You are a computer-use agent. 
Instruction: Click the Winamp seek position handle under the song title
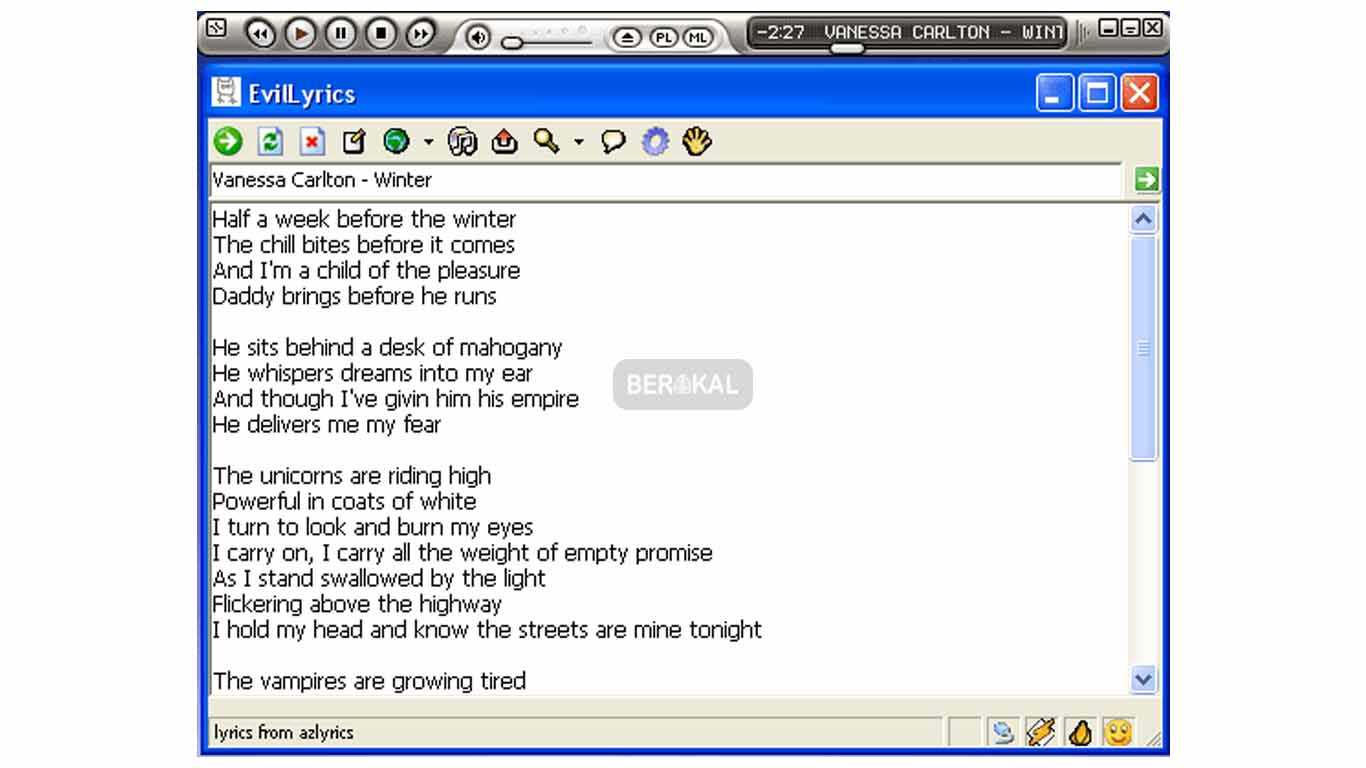(x=847, y=48)
